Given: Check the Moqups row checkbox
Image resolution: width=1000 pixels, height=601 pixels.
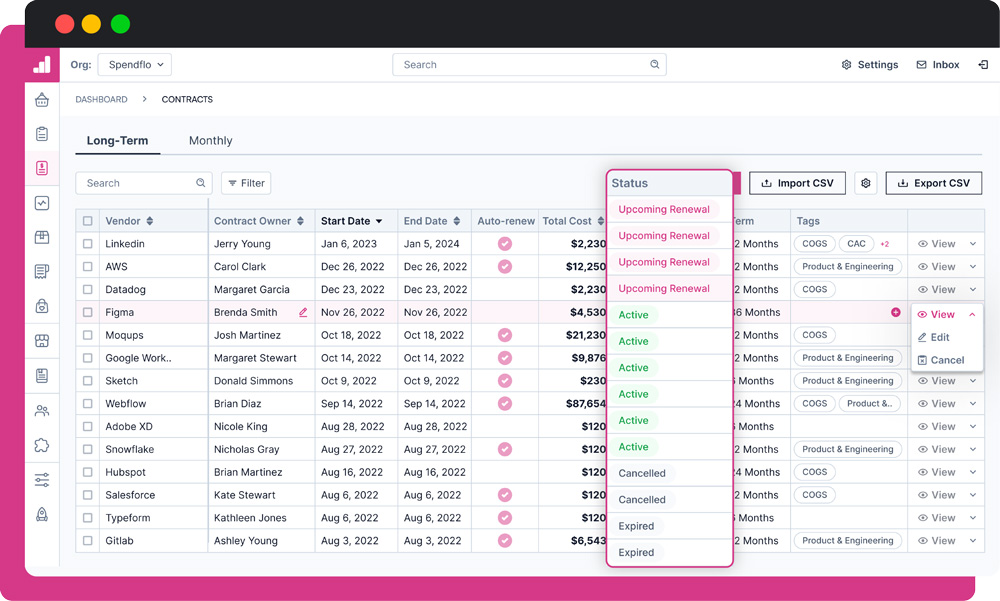Looking at the screenshot, I should coord(87,335).
